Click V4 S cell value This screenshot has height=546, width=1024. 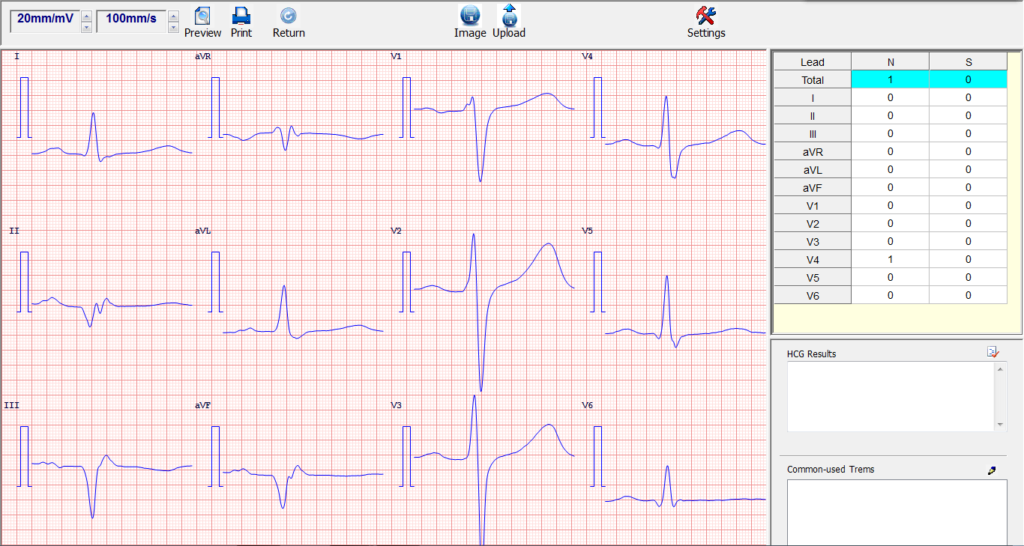click(x=968, y=259)
